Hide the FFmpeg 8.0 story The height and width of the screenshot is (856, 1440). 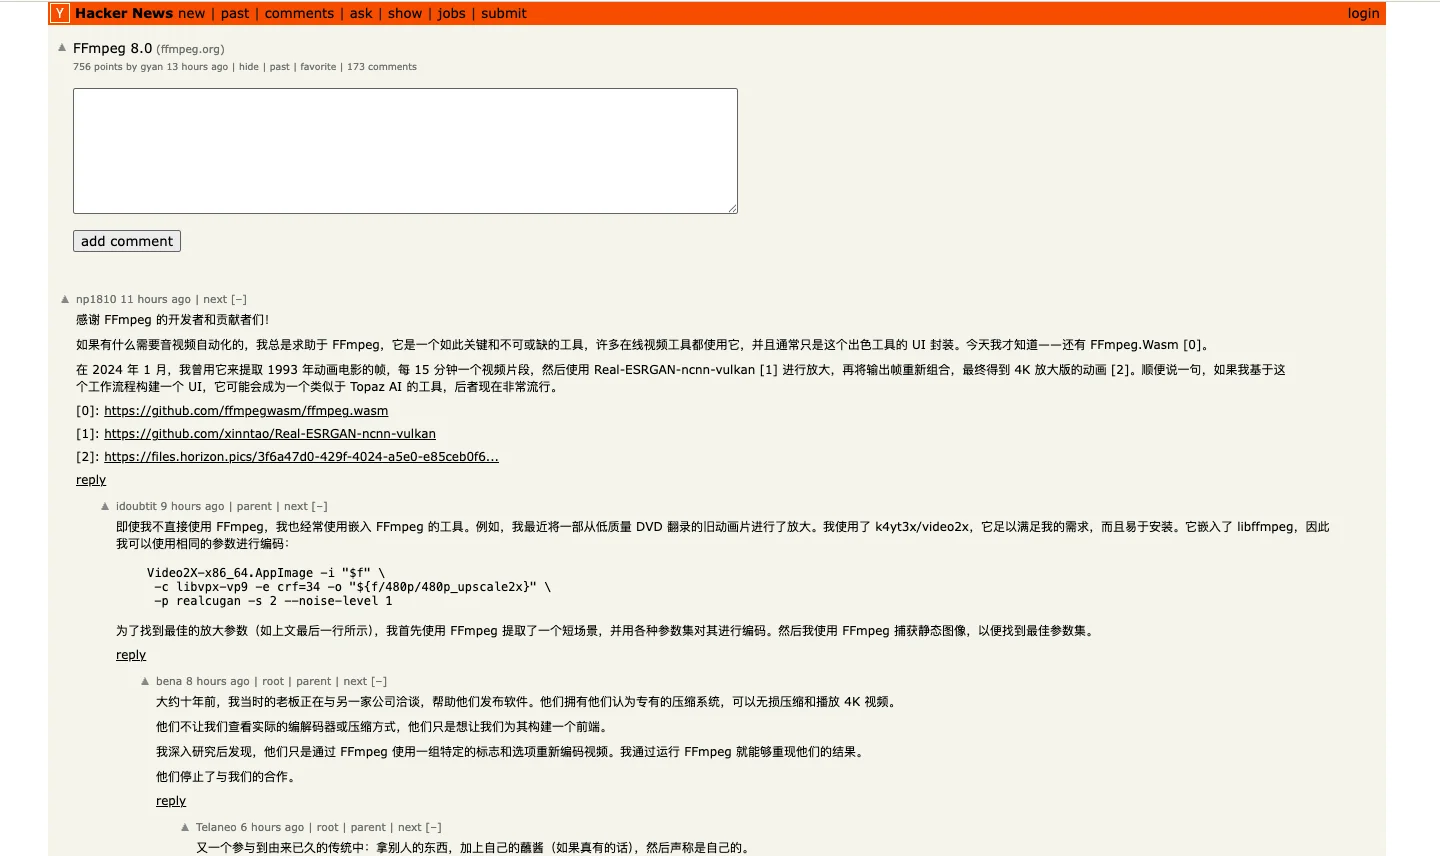249,67
